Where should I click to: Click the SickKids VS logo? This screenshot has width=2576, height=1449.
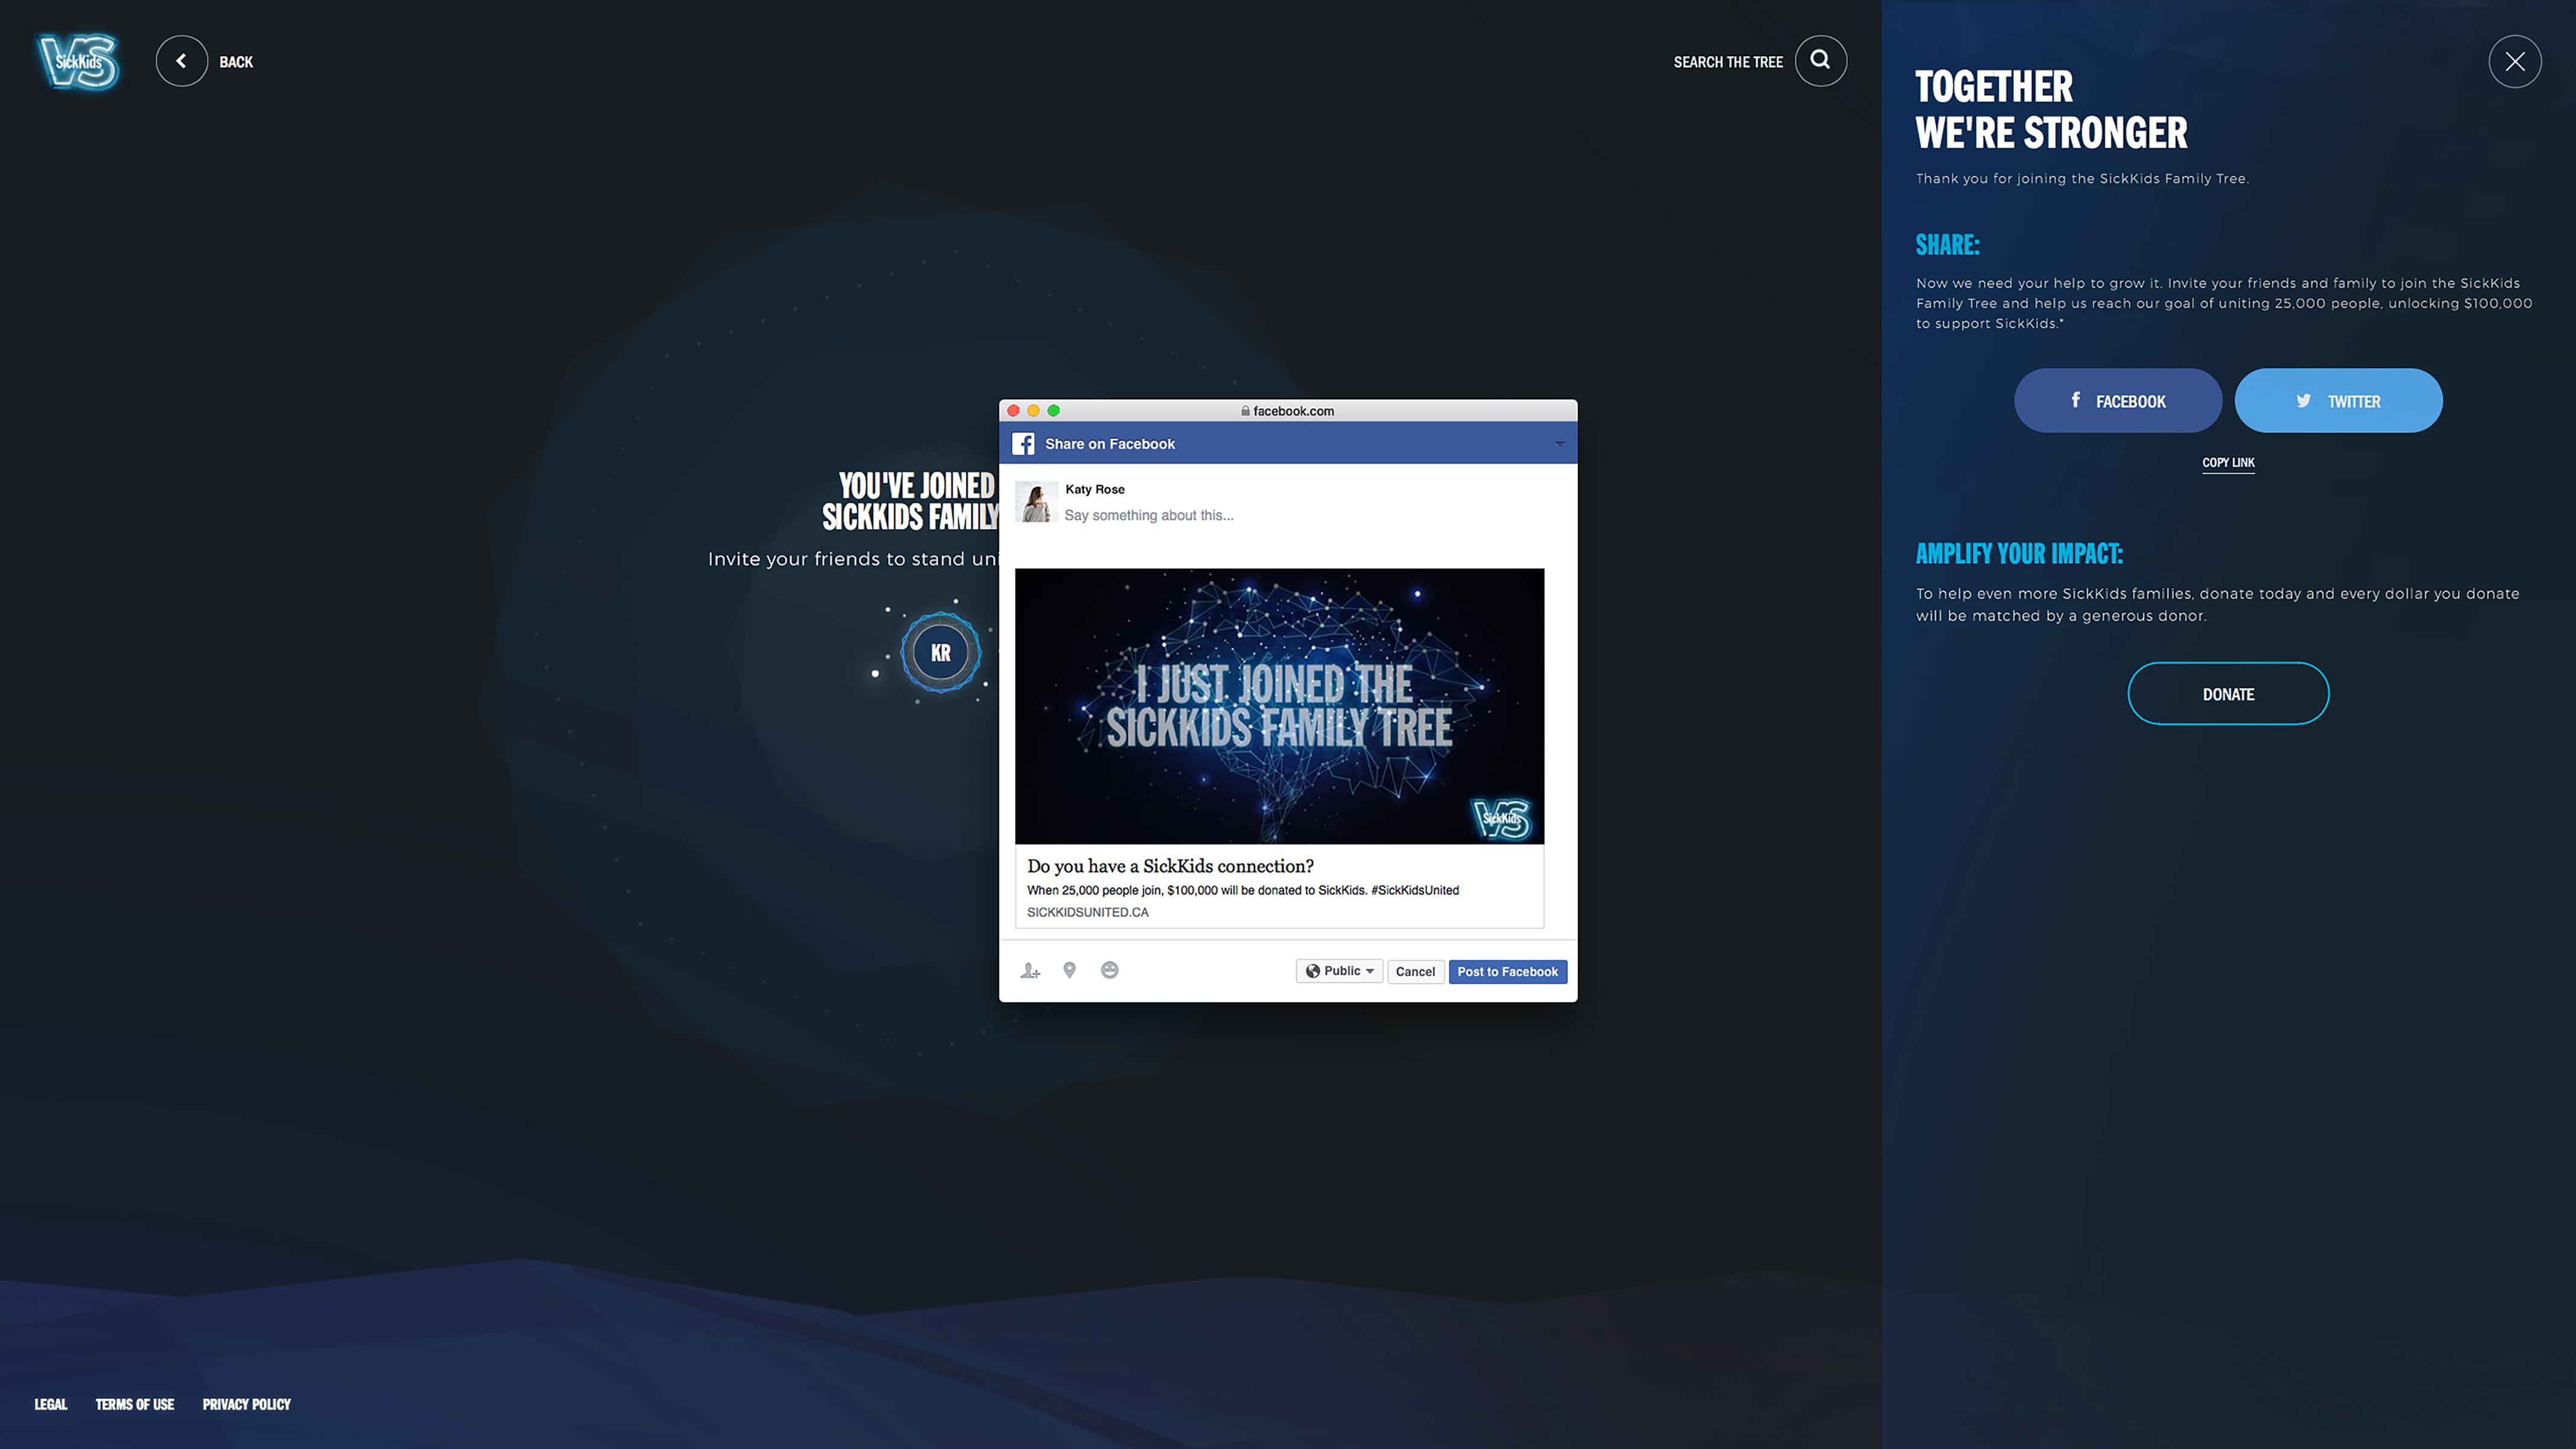click(x=78, y=62)
